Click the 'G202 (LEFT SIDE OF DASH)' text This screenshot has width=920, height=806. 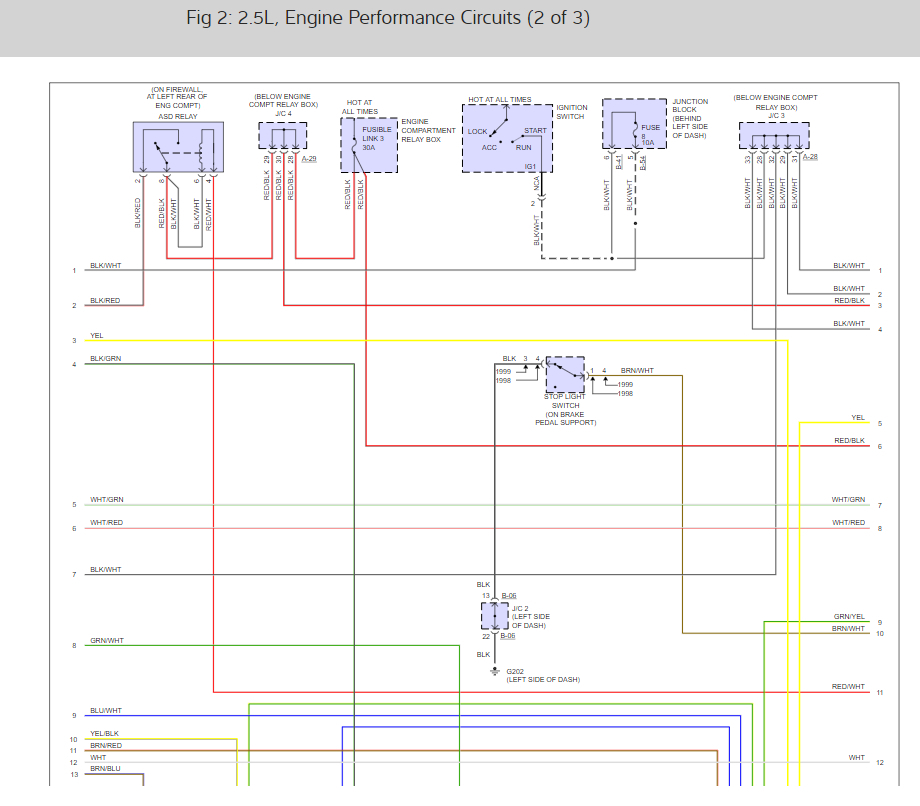coord(543,676)
